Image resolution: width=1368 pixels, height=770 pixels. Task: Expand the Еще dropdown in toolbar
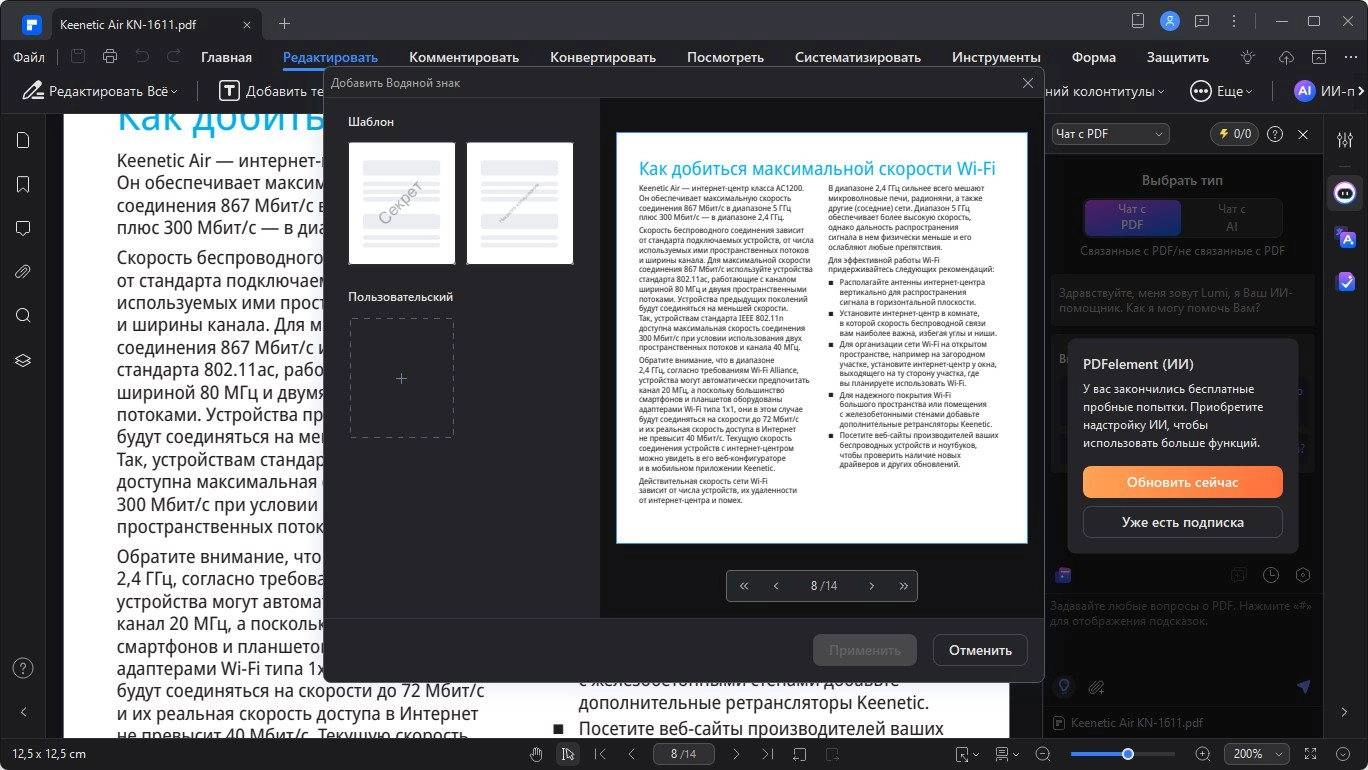point(1221,91)
